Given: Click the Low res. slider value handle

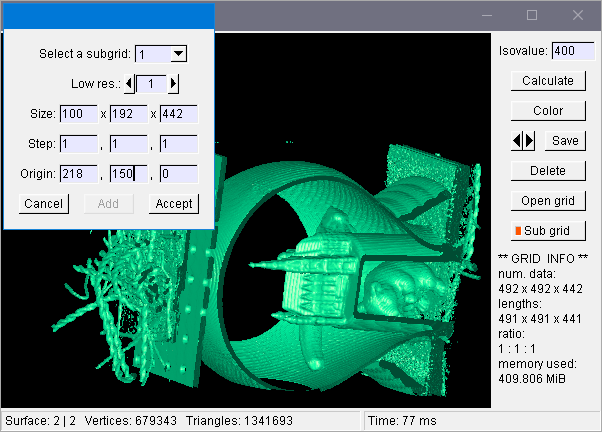Looking at the screenshot, I should tap(151, 84).
